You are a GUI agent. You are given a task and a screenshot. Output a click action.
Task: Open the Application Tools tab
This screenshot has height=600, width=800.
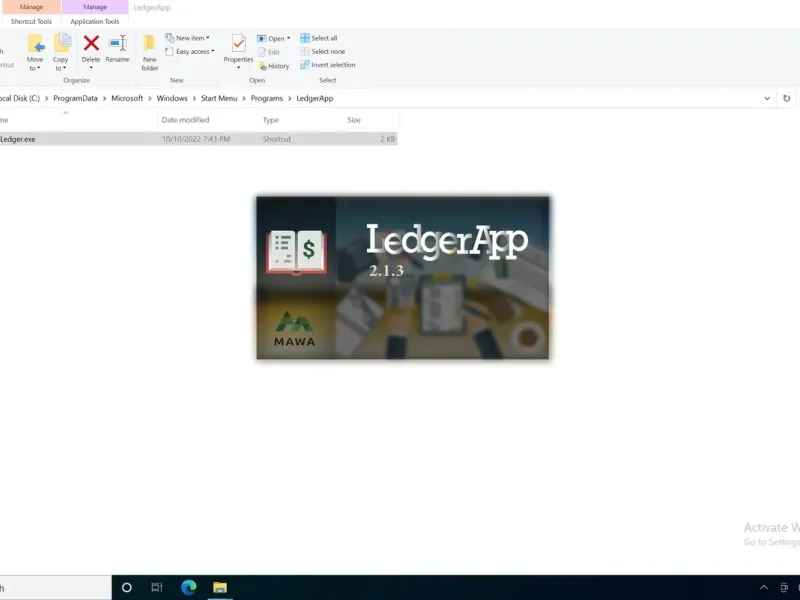[x=95, y=21]
